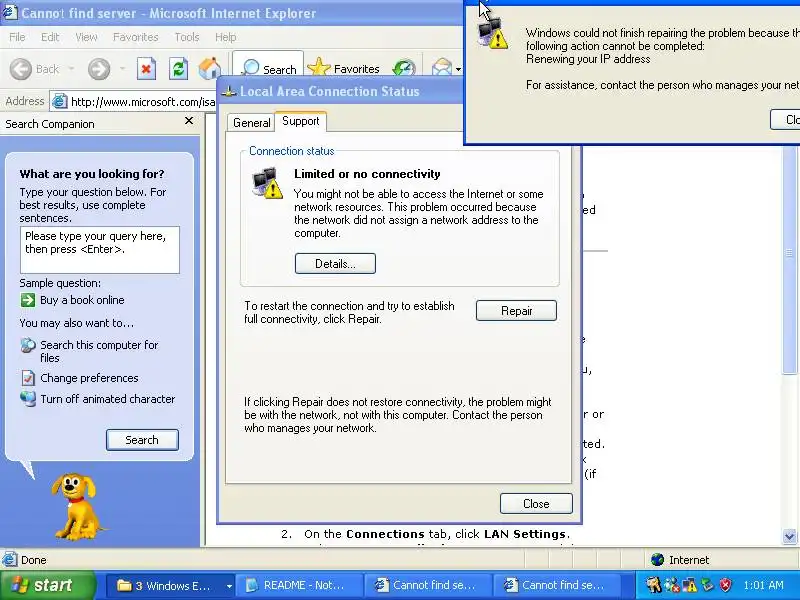Click the search query text box
The width and height of the screenshot is (800, 600).
pos(99,250)
